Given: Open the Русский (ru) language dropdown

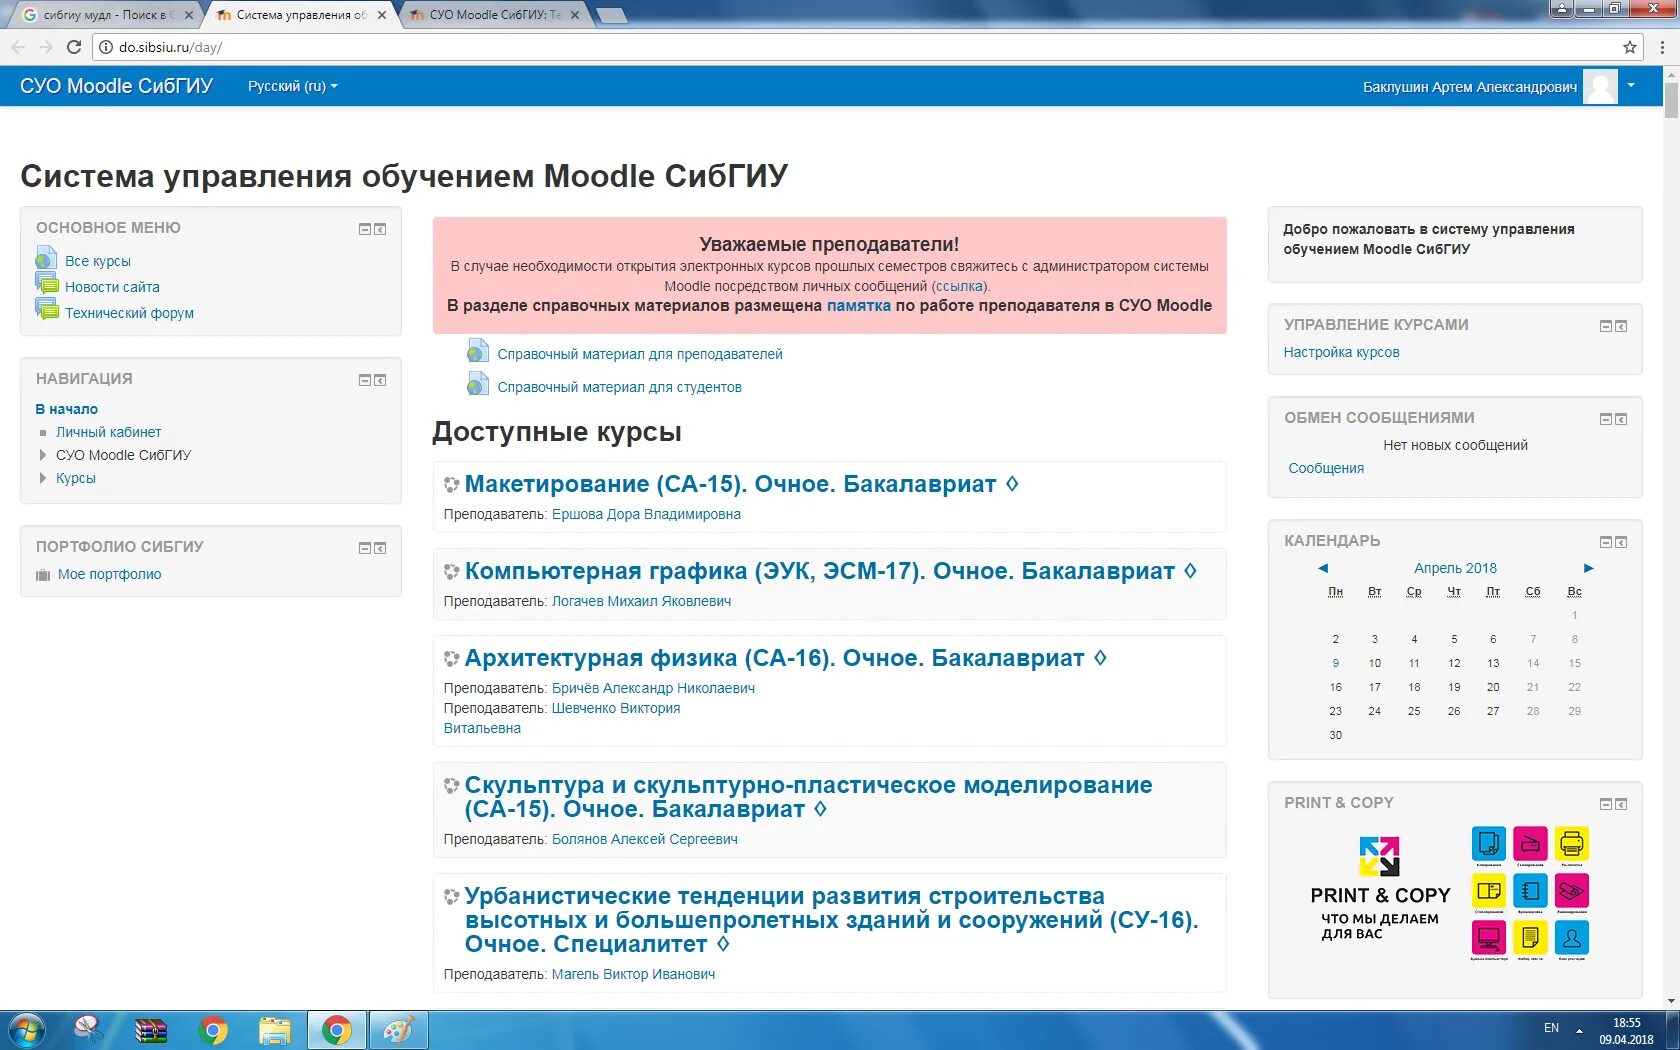Looking at the screenshot, I should click(x=292, y=86).
